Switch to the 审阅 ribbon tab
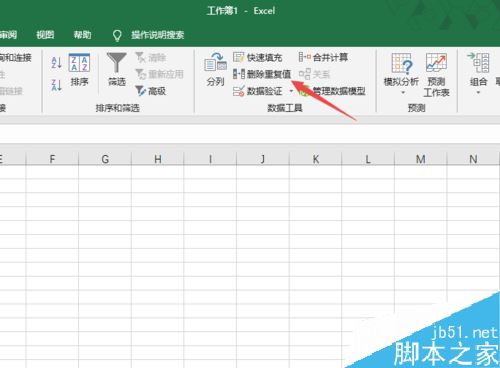500x368 pixels. point(8,35)
